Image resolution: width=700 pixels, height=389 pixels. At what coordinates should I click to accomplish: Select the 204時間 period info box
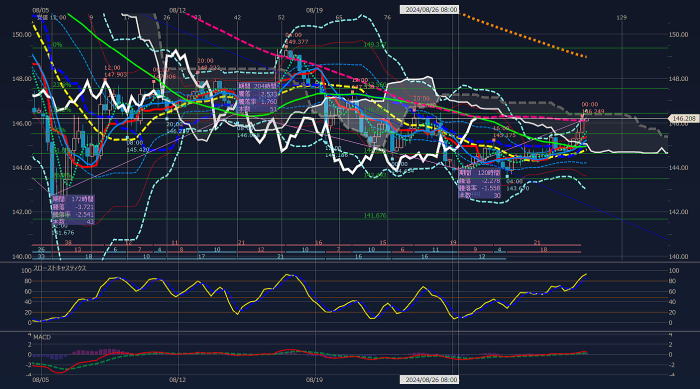tap(258, 97)
